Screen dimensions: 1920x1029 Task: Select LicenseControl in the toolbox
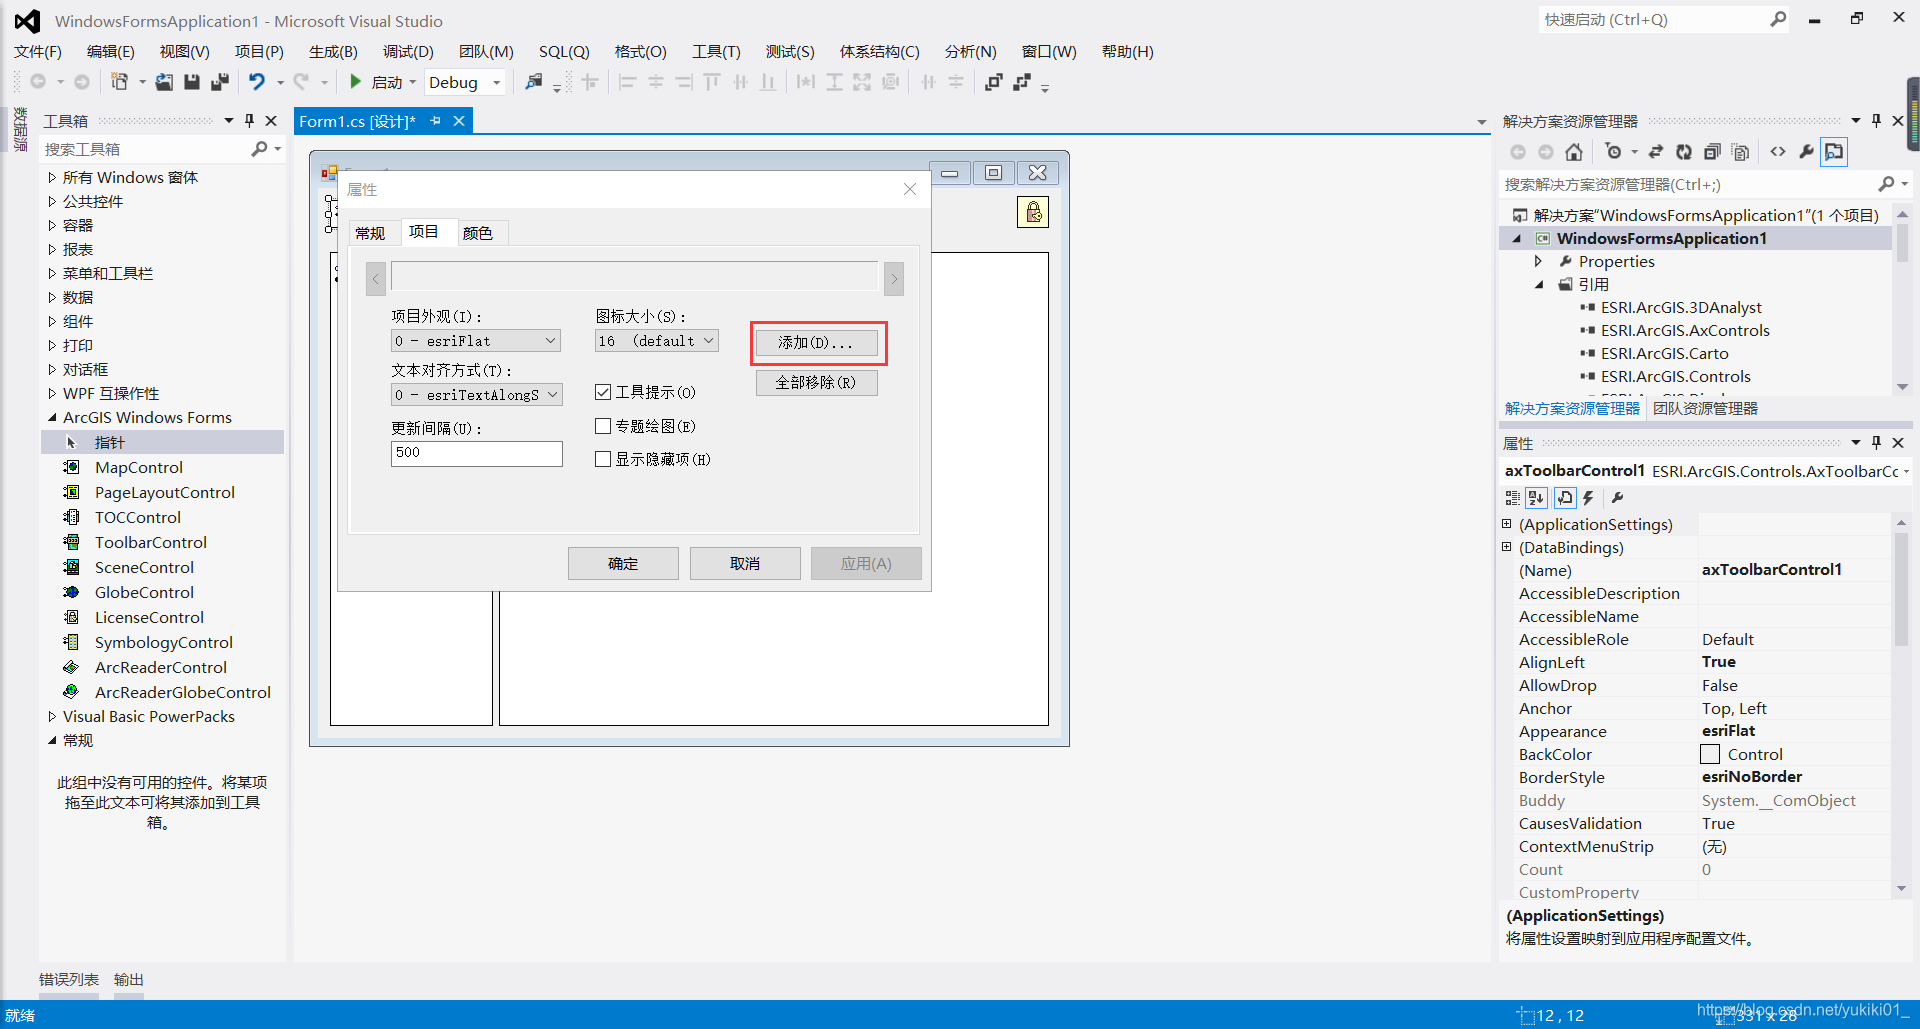[149, 617]
